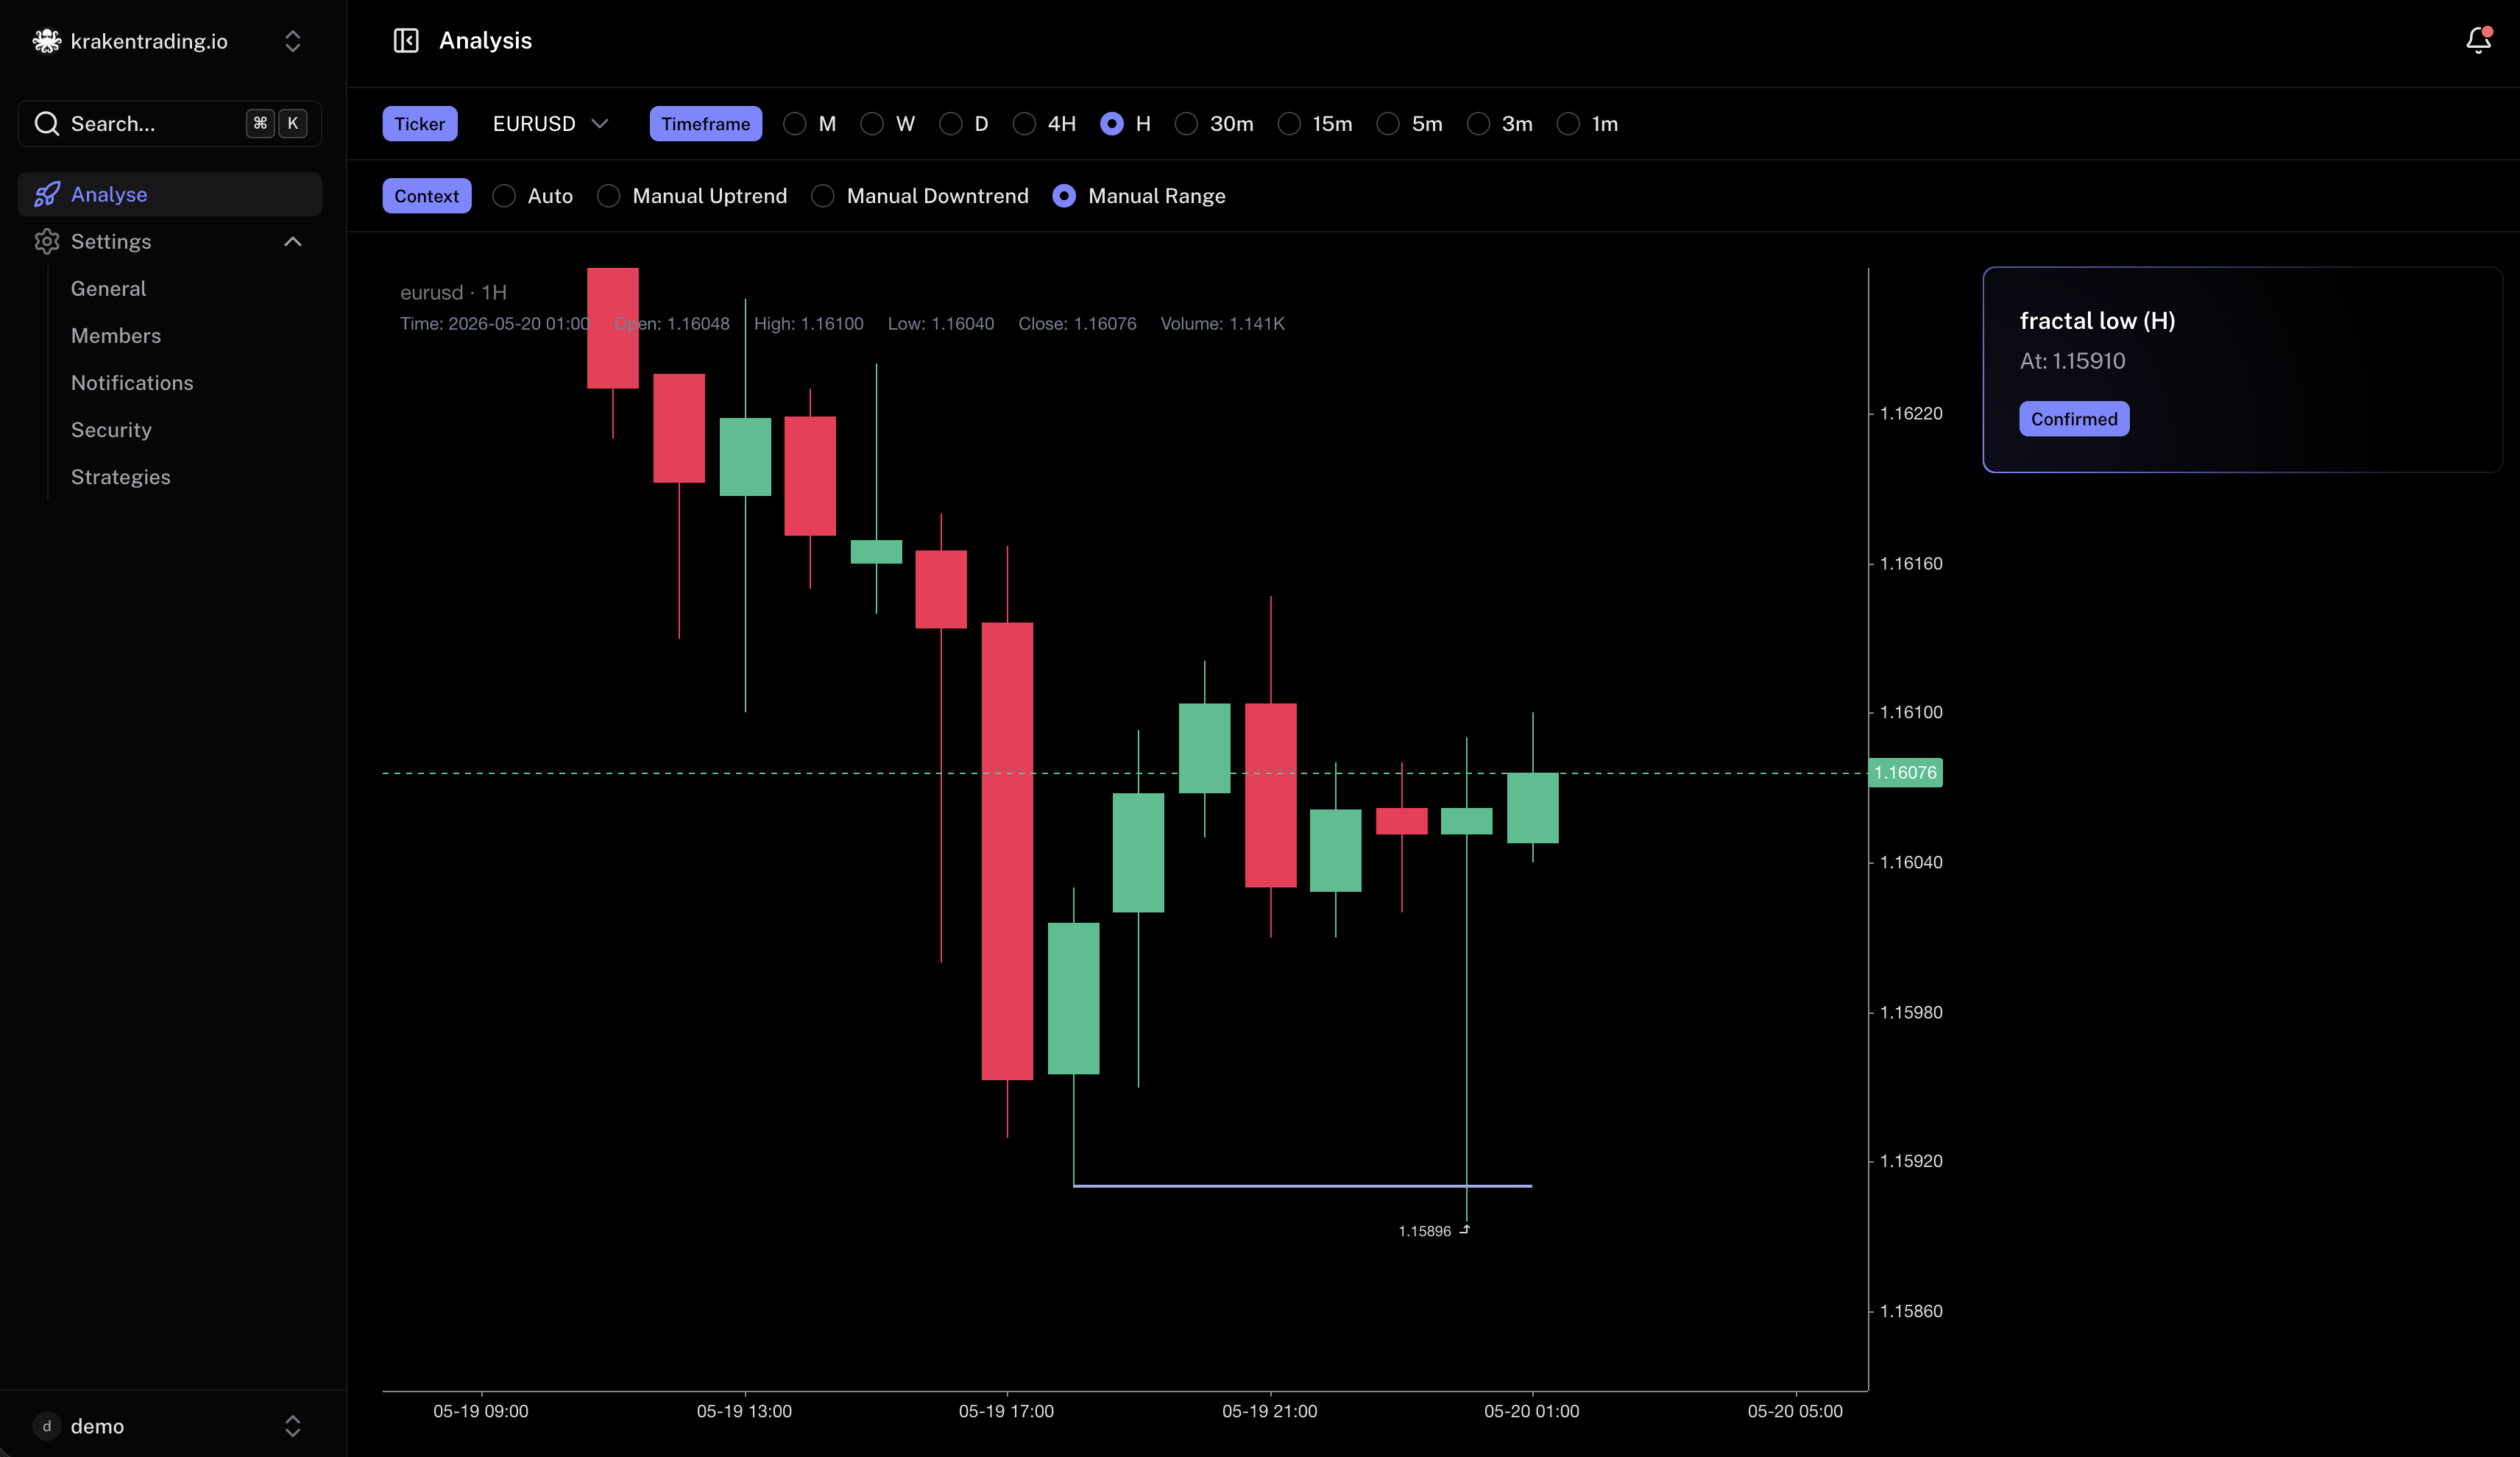Image resolution: width=2520 pixels, height=1457 pixels.
Task: Choose Manual Uptrend context
Action: point(609,196)
